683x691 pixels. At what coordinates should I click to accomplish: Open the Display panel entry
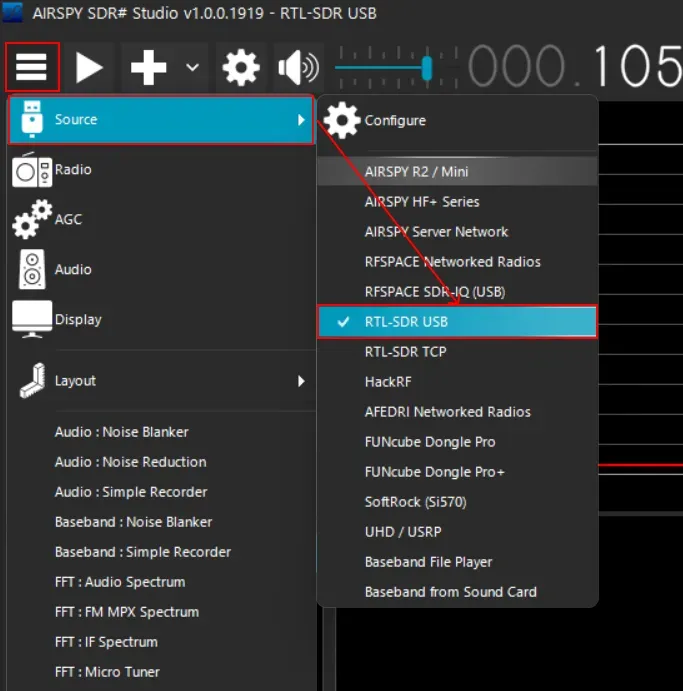pyautogui.click(x=161, y=319)
